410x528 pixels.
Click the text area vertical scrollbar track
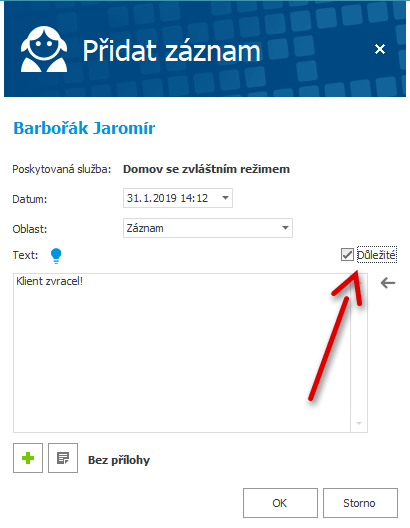pos(359,353)
